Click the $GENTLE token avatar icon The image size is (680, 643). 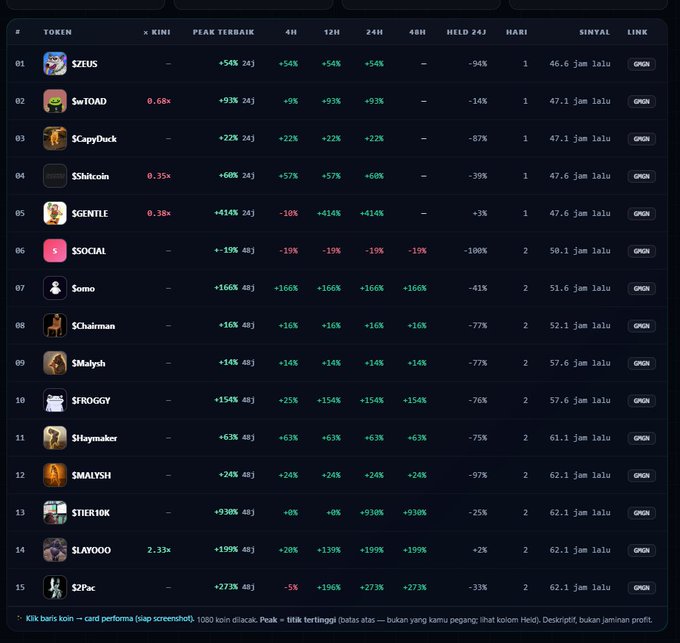pos(55,213)
